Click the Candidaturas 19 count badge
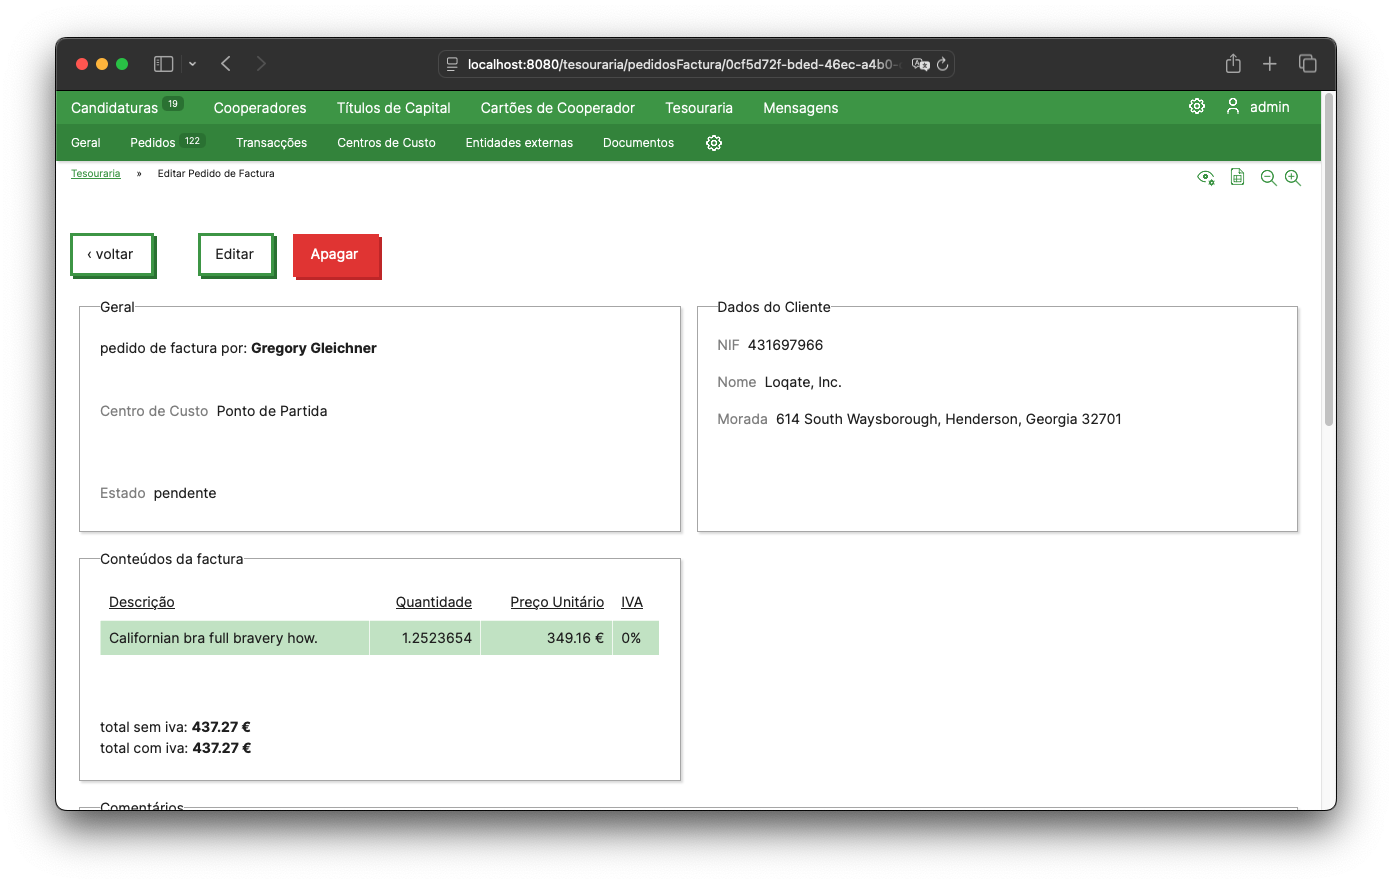This screenshot has height=884, width=1392. point(173,104)
